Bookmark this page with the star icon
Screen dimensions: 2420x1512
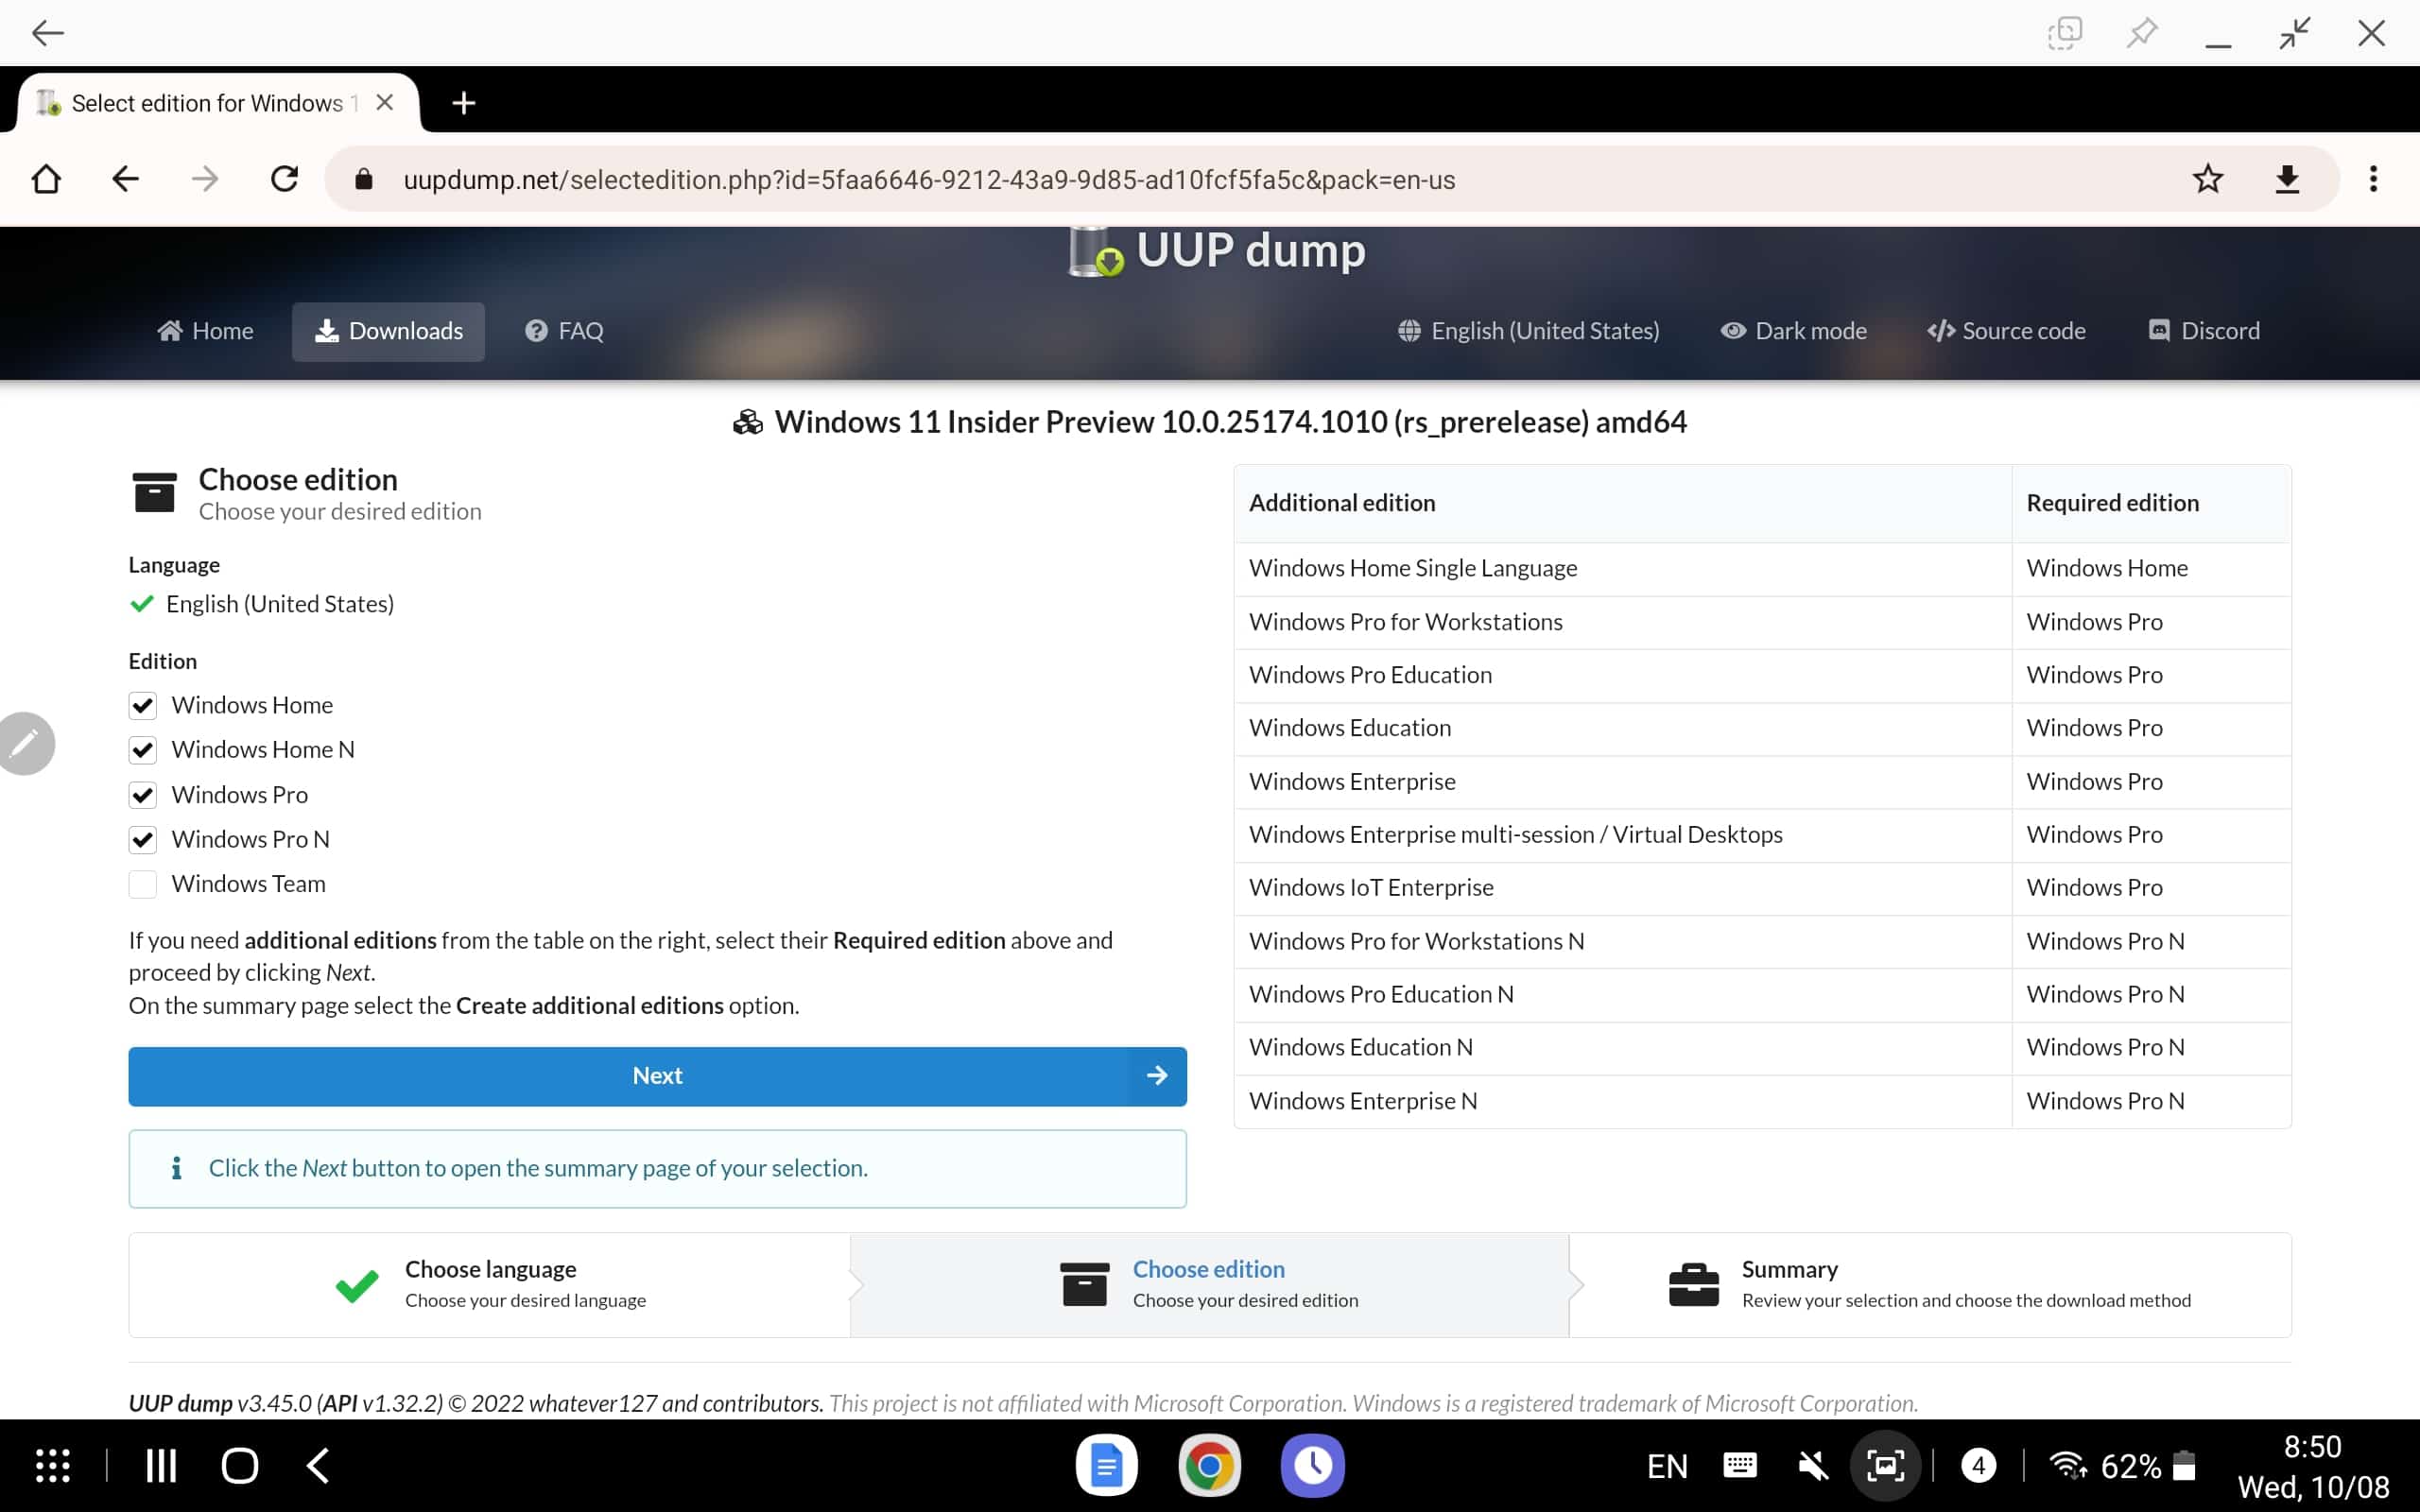pyautogui.click(x=2207, y=180)
